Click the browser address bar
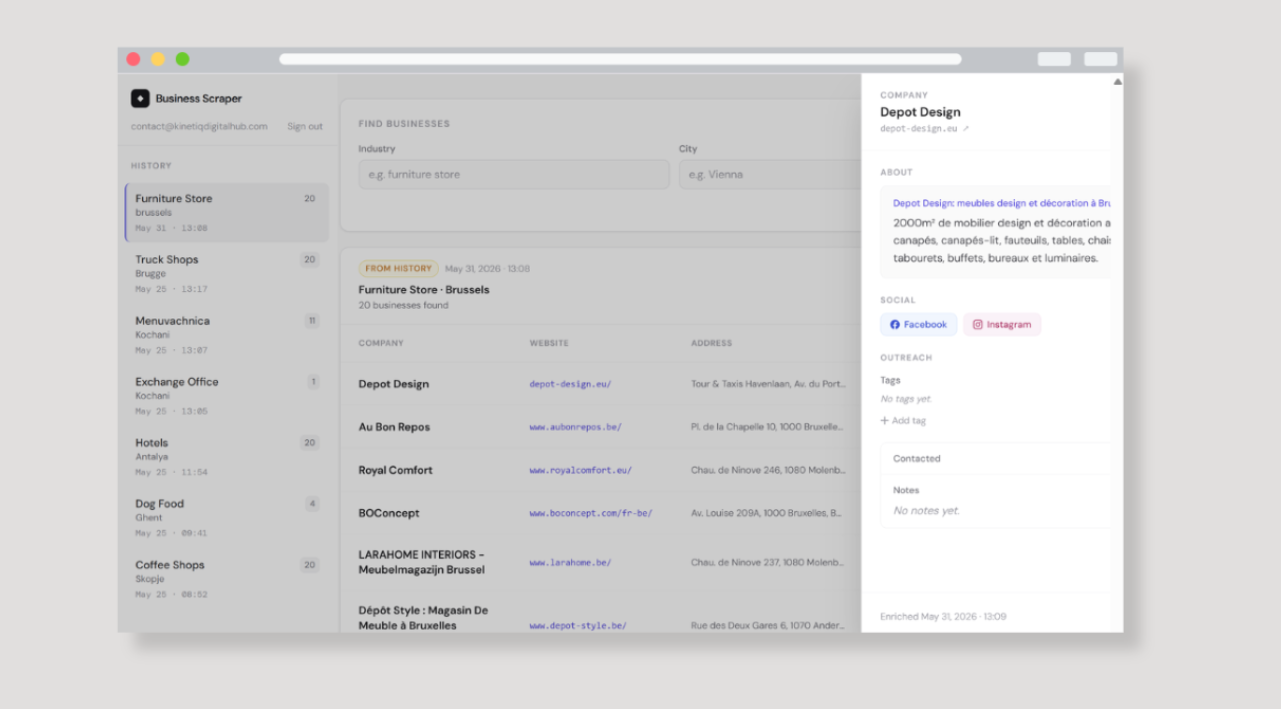 (620, 59)
